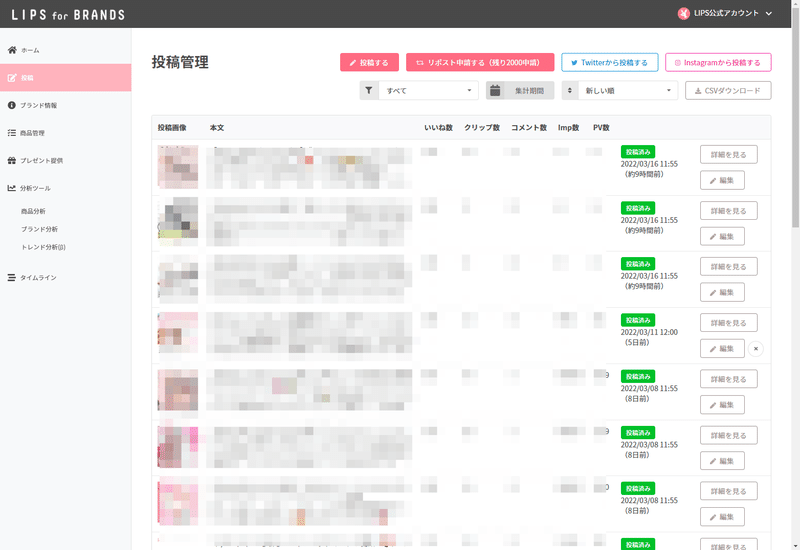Click the クリップ数 column header
The height and width of the screenshot is (550, 800).
[482, 128]
